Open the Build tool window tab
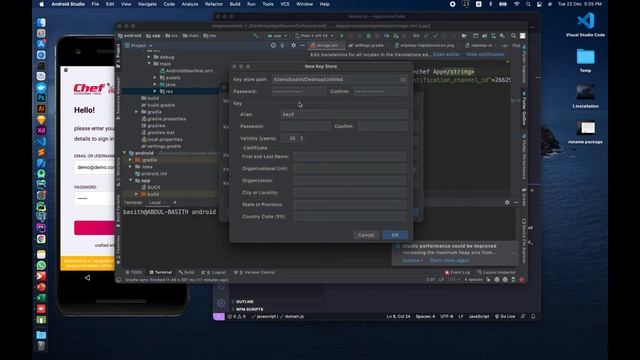This screenshot has width=640, height=360. click(187, 272)
